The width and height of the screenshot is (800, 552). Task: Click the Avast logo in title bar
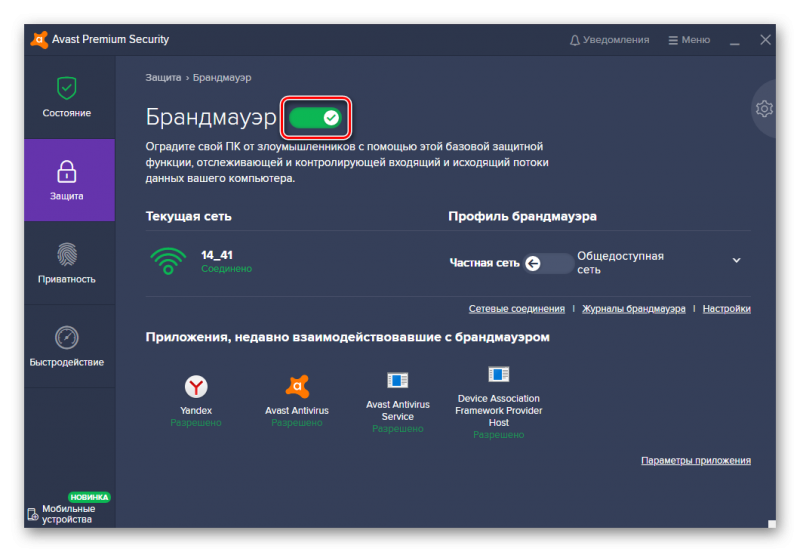point(39,39)
